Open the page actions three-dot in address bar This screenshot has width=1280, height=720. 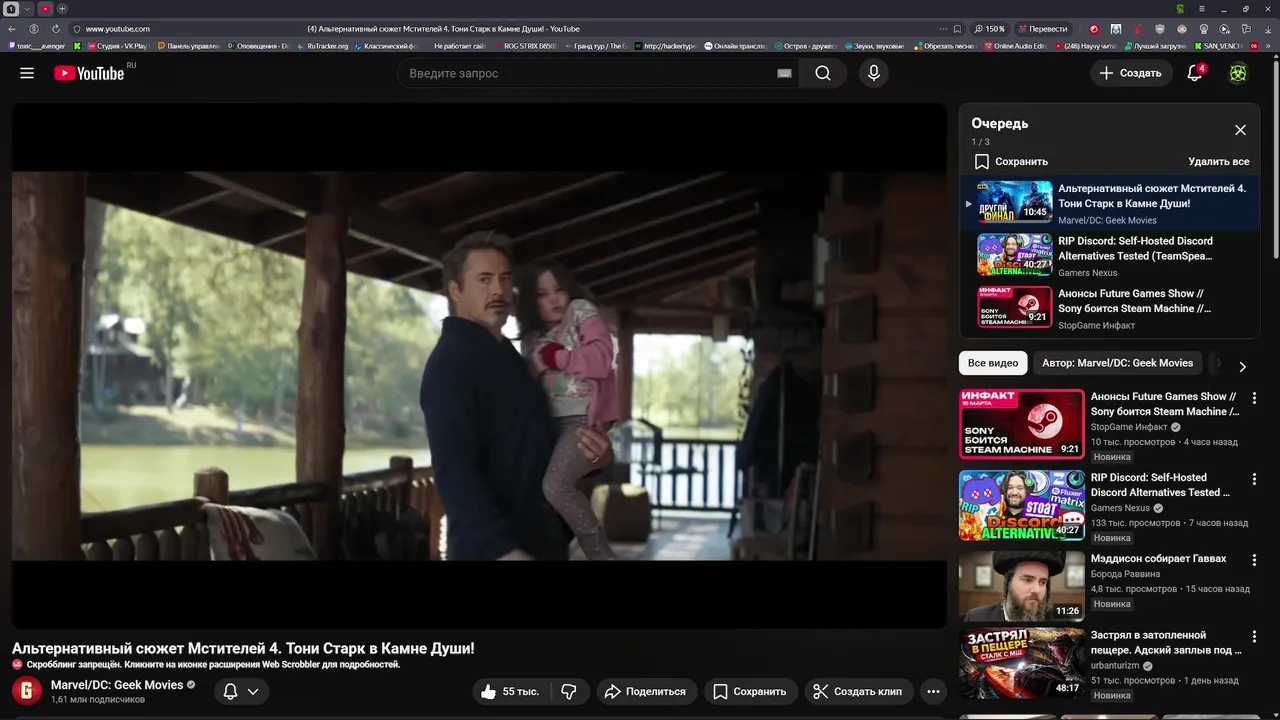(942, 29)
